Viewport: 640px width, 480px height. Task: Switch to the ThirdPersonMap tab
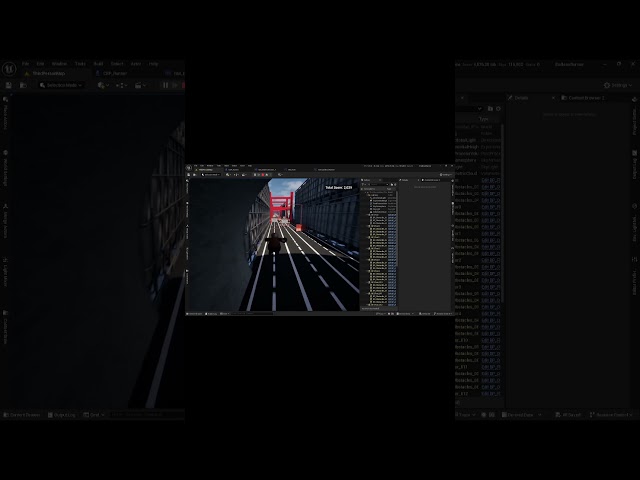[49, 73]
